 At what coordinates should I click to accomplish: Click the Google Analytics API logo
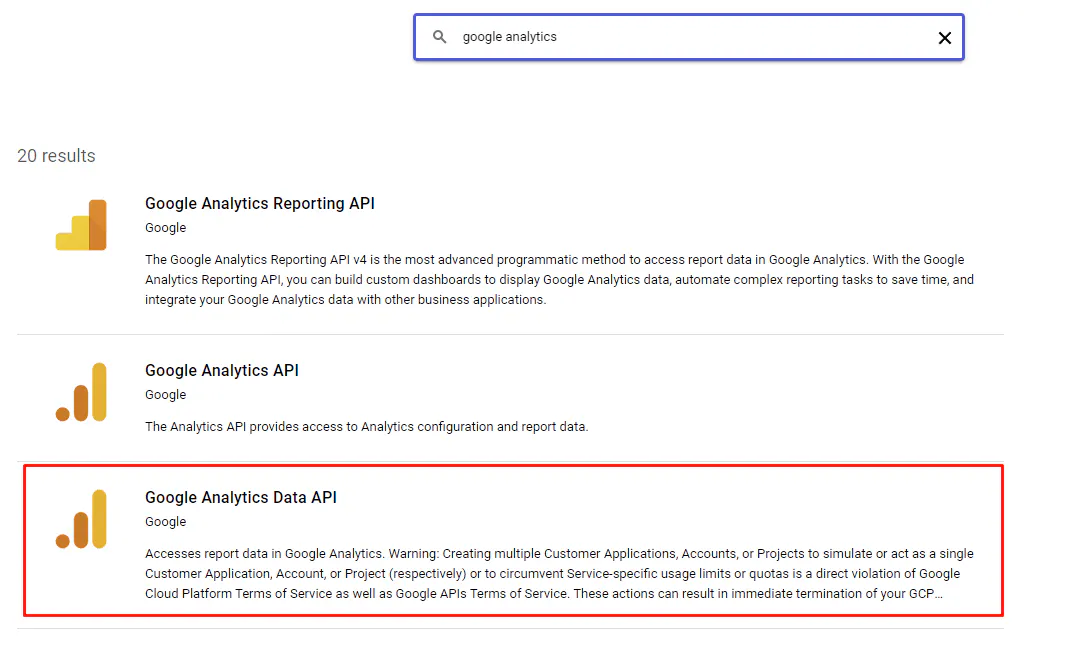pos(81,392)
